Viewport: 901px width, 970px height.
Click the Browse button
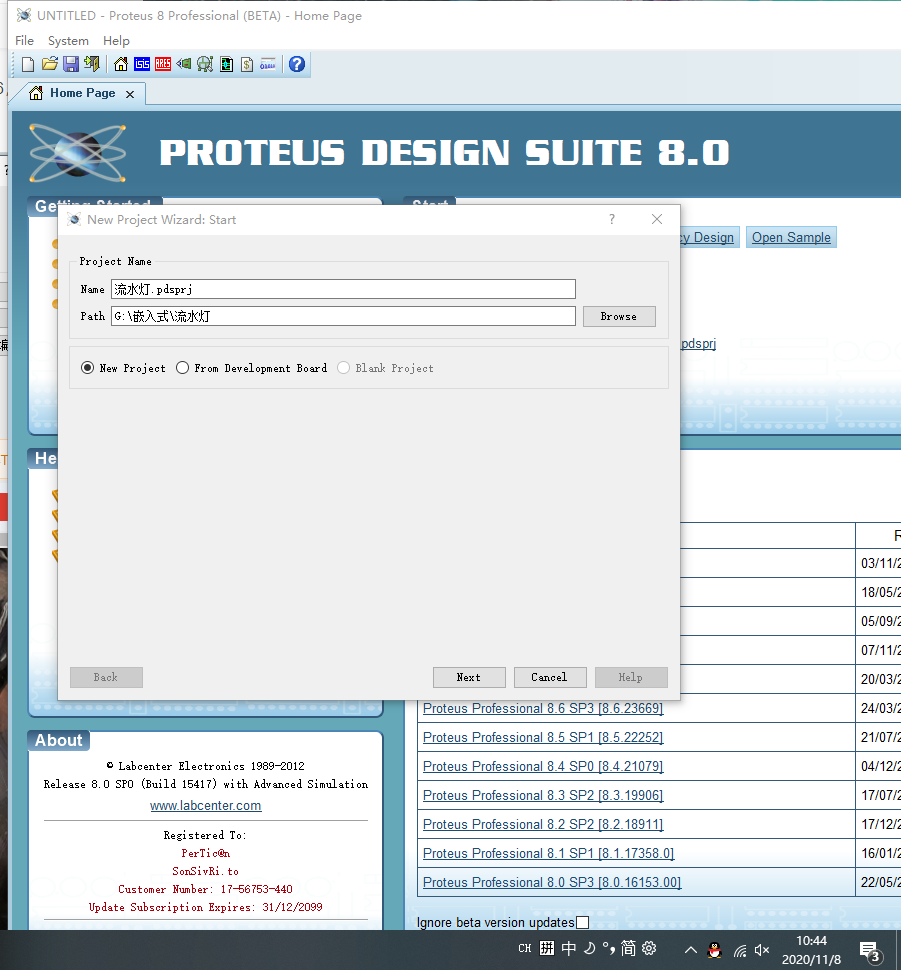619,316
